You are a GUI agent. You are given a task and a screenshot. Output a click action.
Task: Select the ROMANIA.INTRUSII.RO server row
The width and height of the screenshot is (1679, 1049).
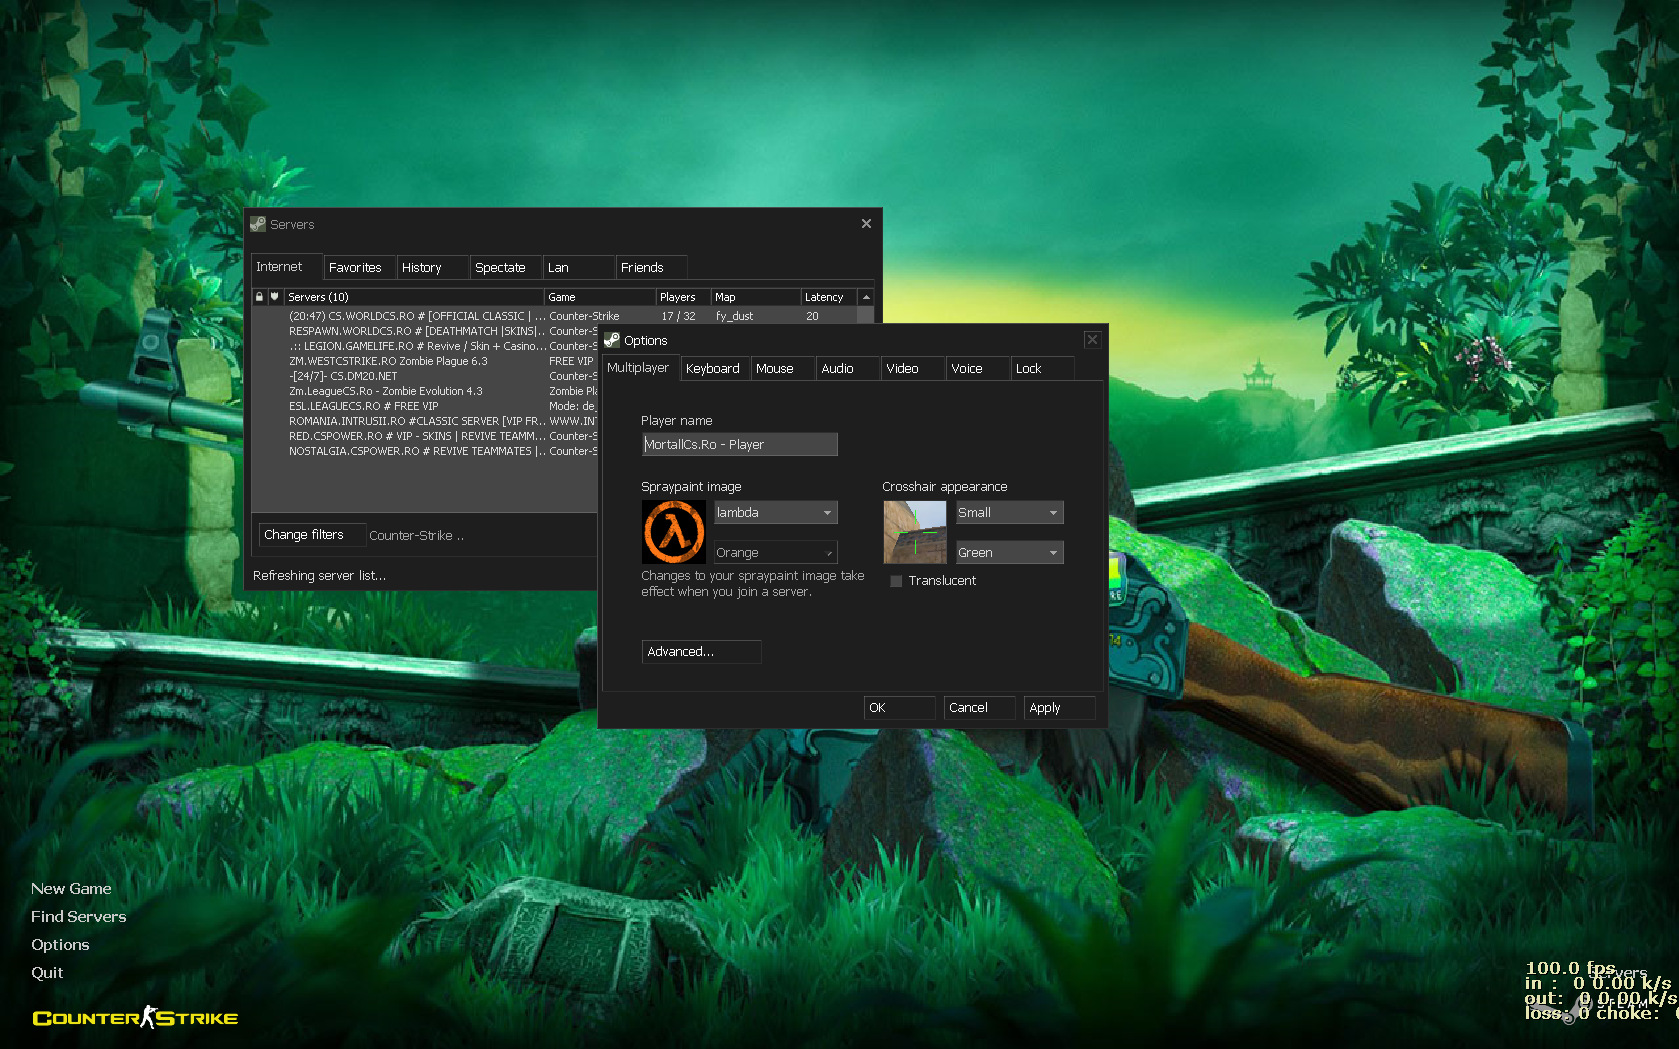click(424, 421)
